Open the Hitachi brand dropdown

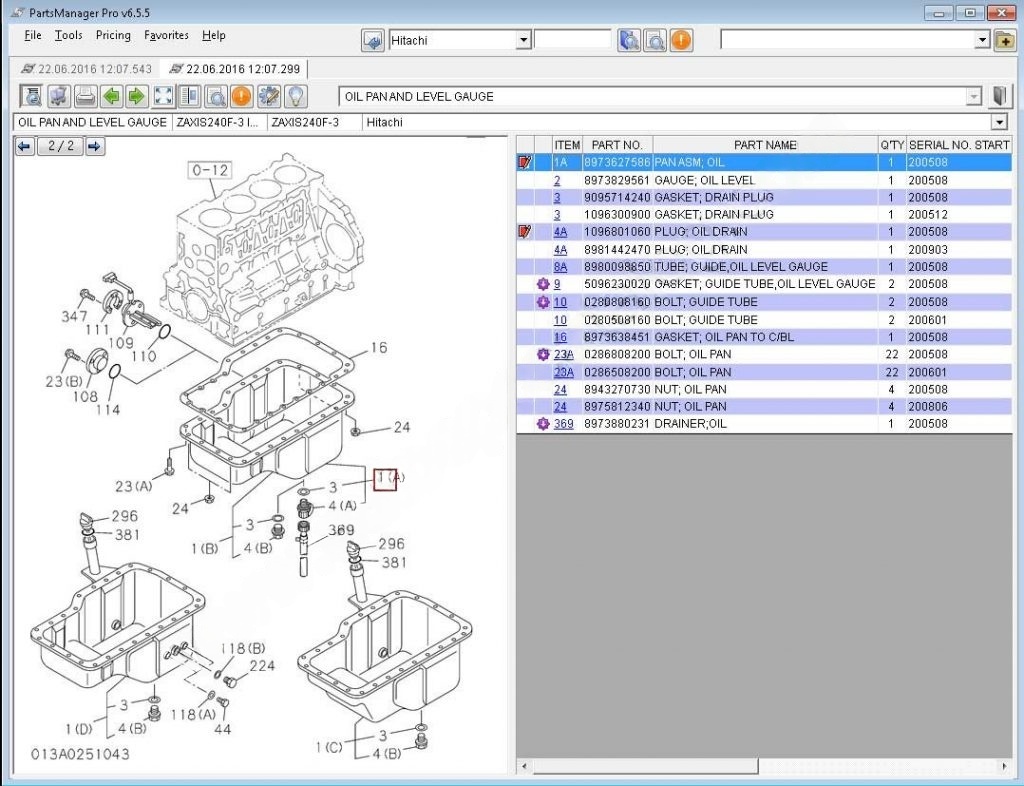pos(523,40)
